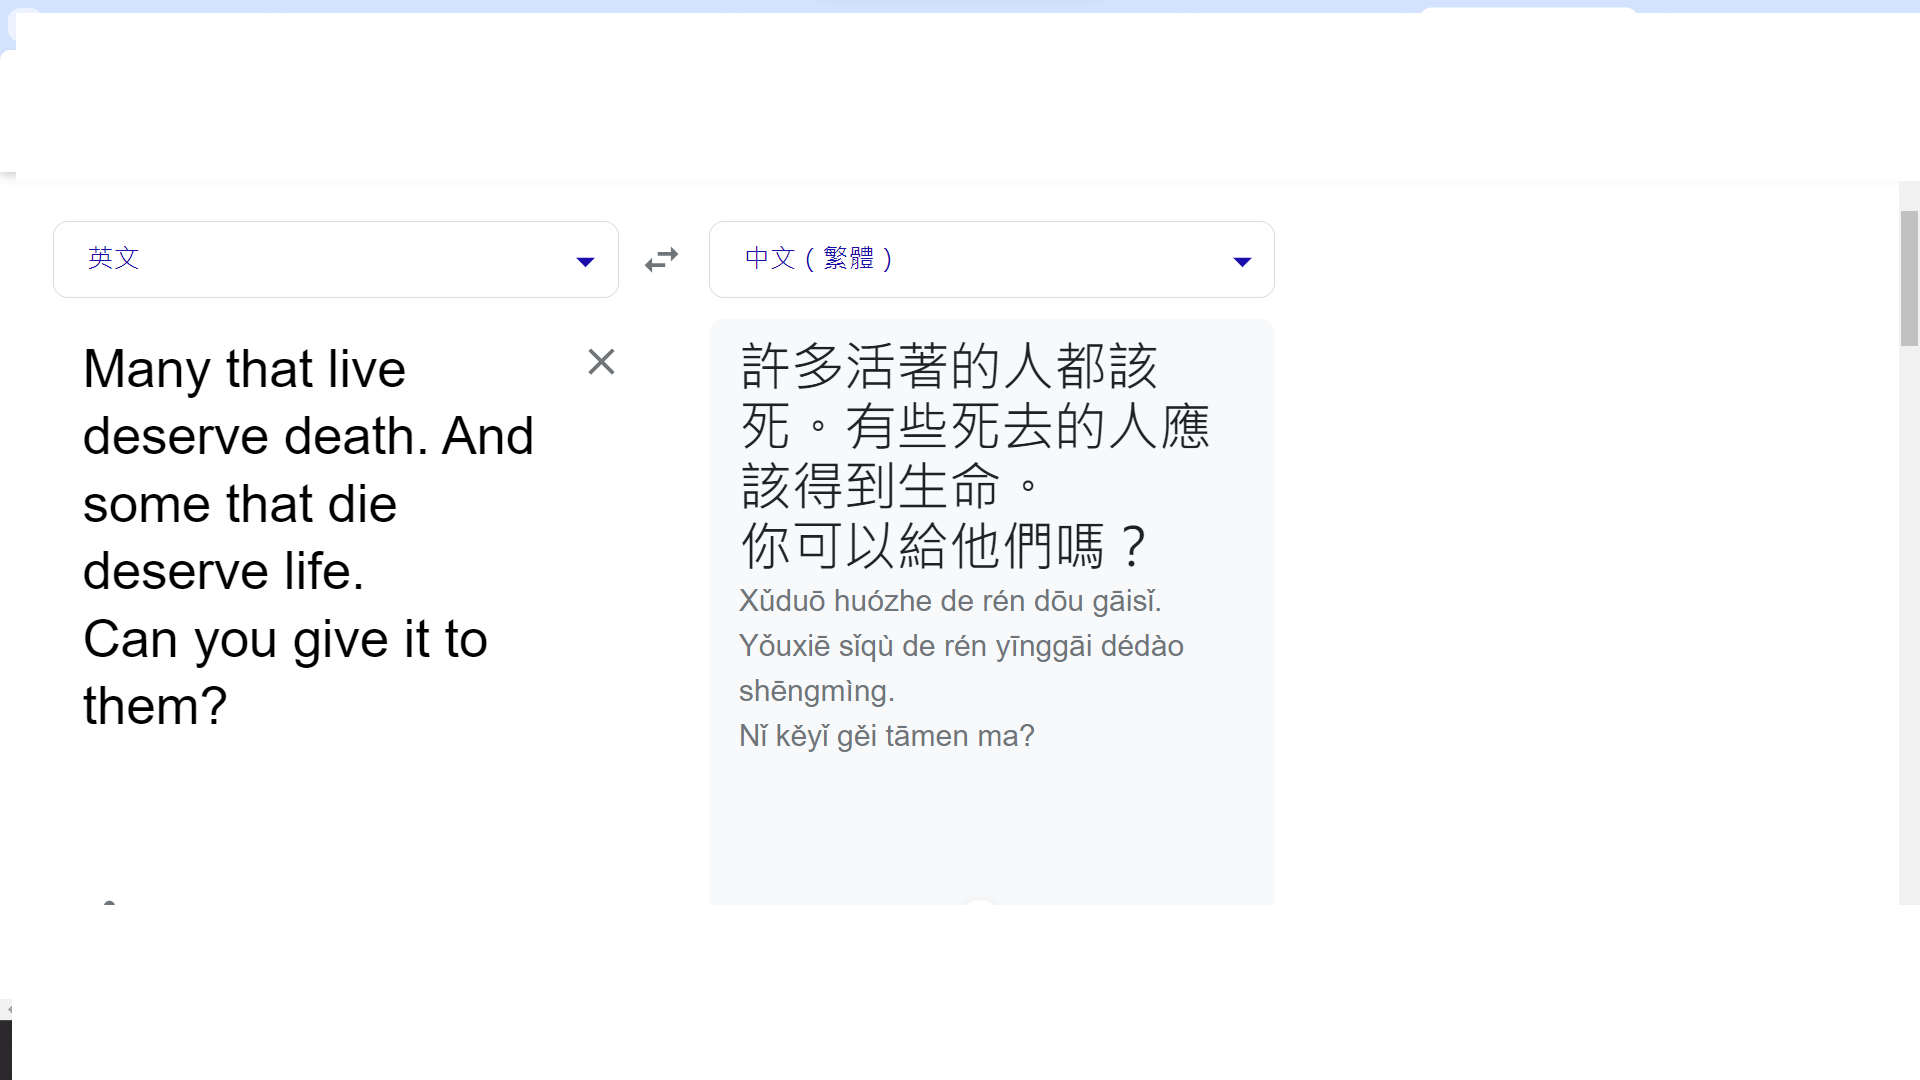Click the pinyin line 'Nǐ kěyǐ gěi tāmen ma?'
This screenshot has height=1080, width=1920.
tap(886, 736)
